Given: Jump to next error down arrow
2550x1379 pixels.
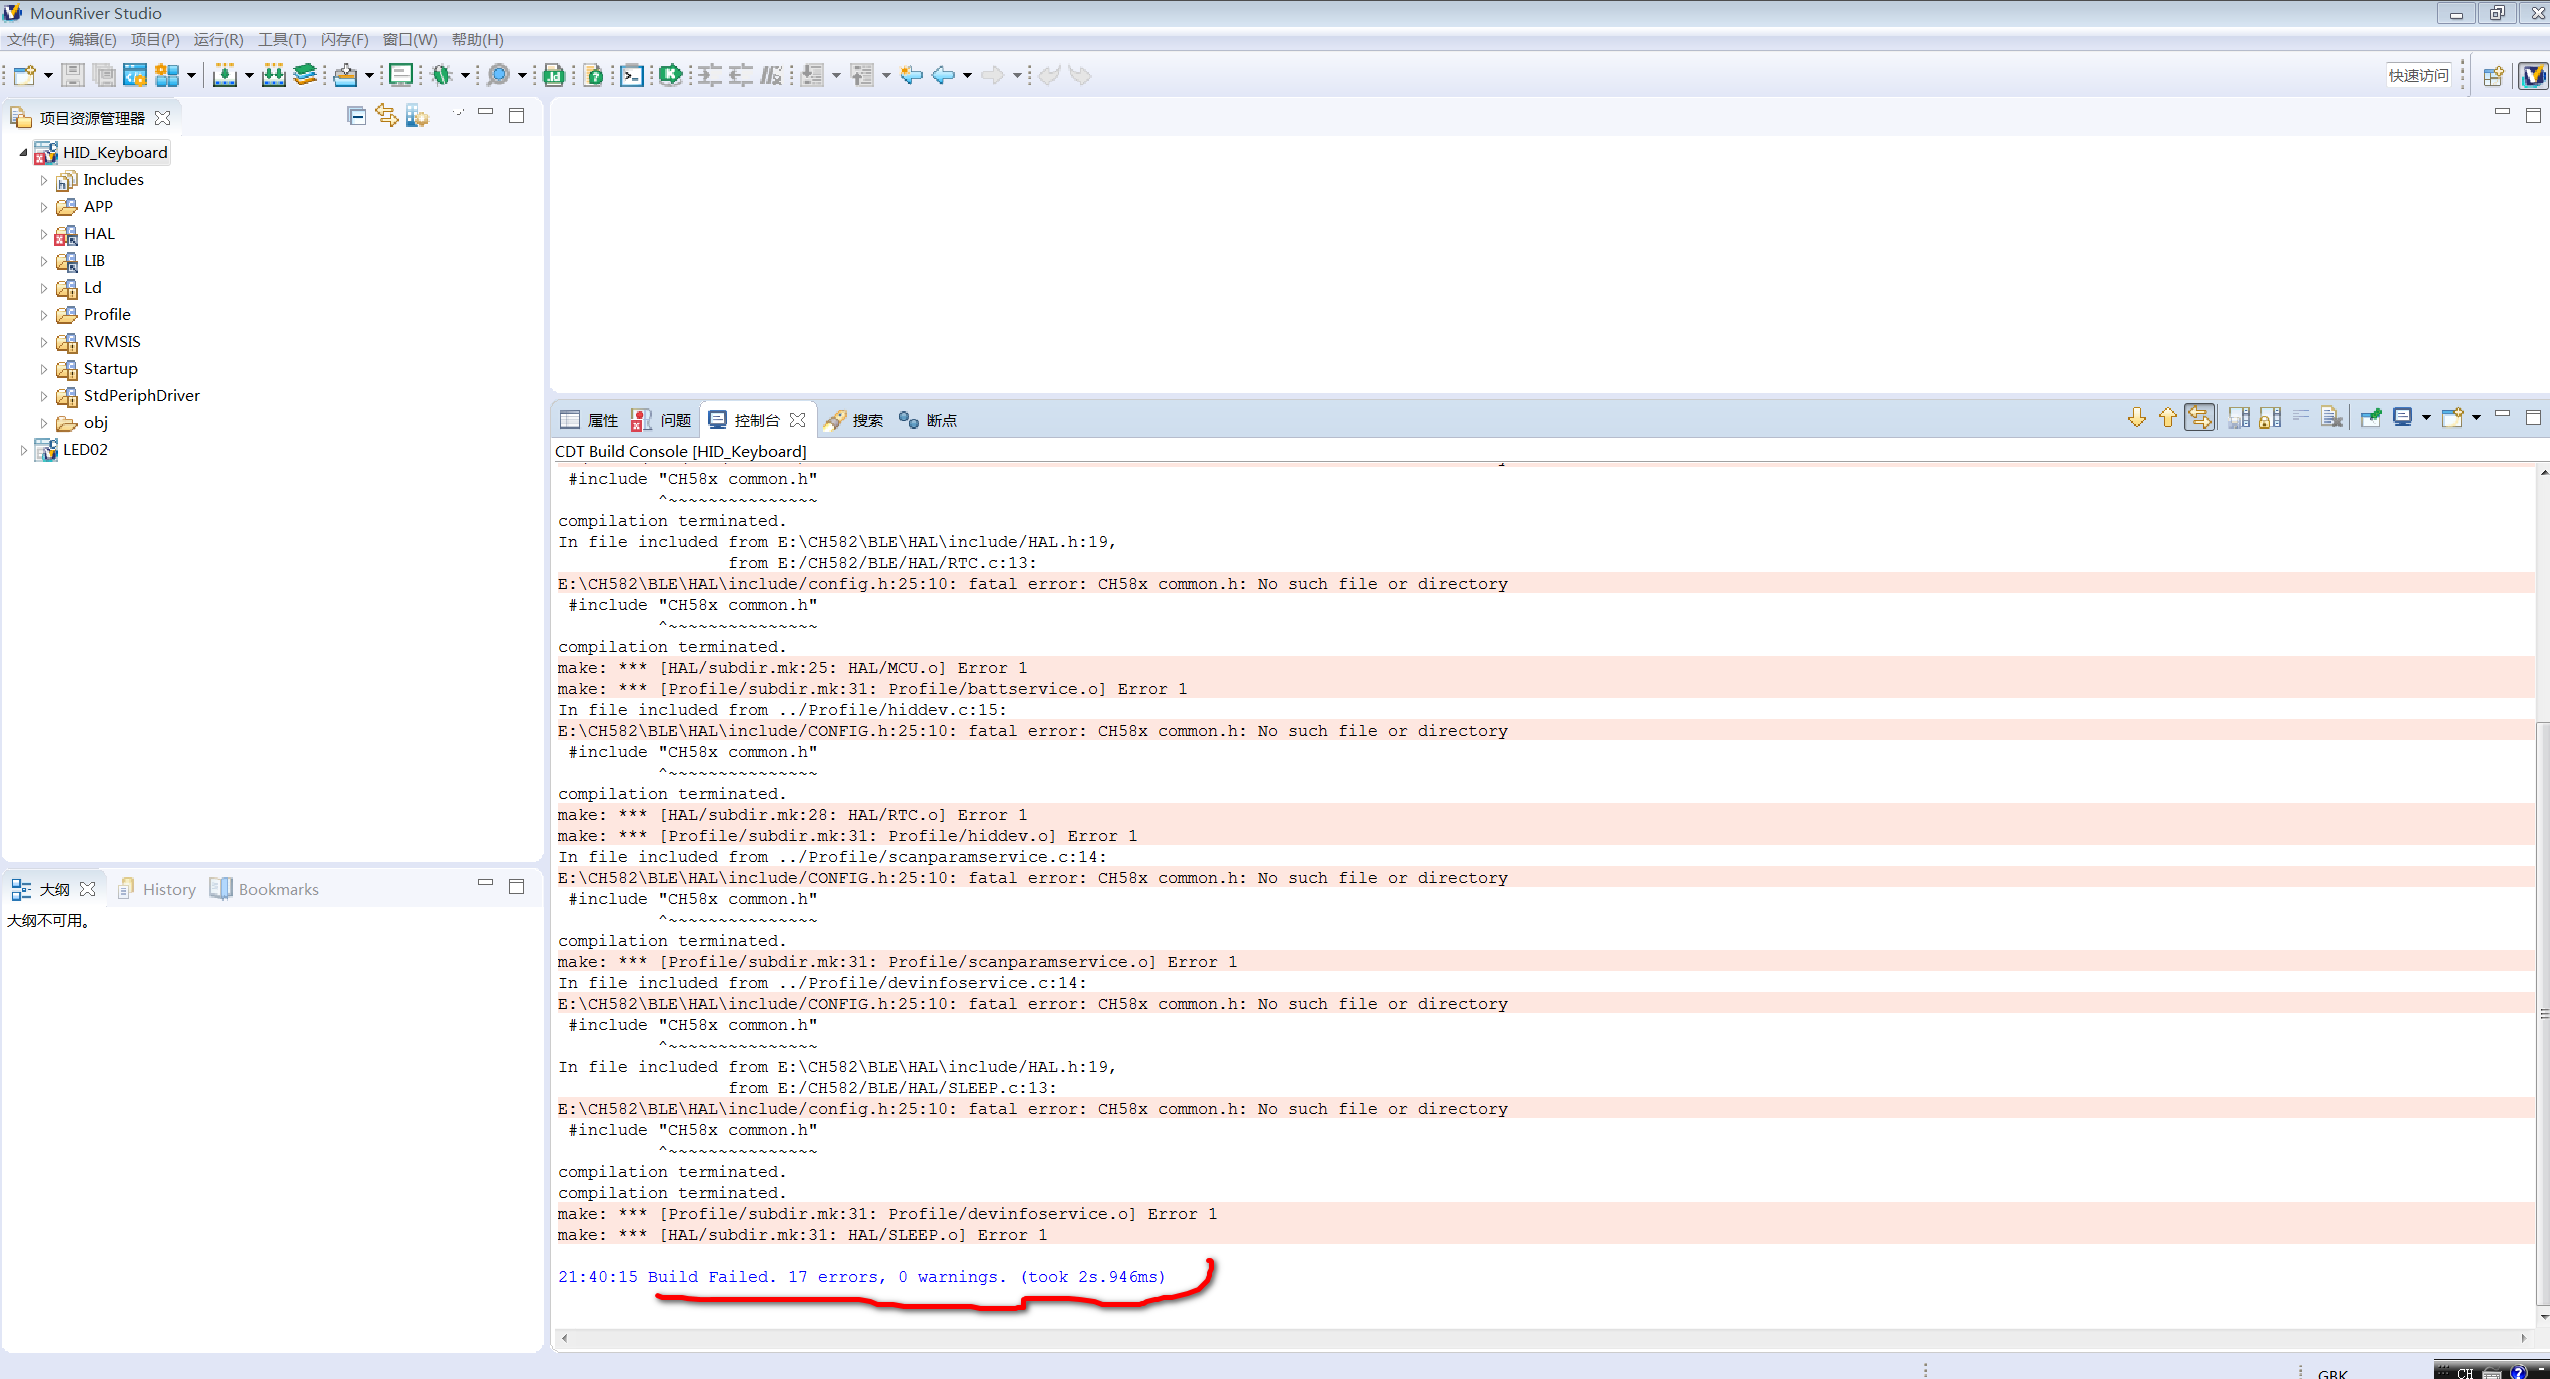Looking at the screenshot, I should 2136,418.
